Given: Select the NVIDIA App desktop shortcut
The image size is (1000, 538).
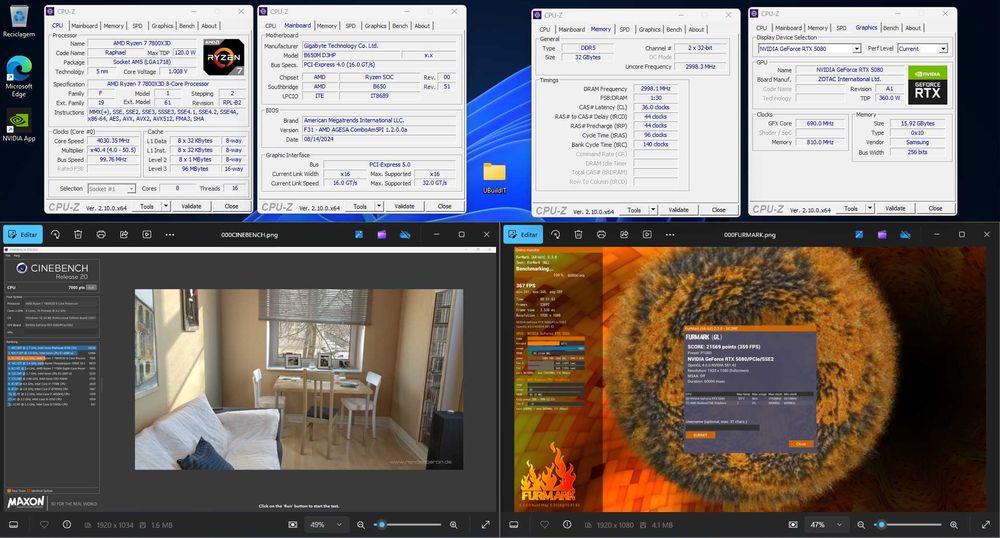Looking at the screenshot, I should tap(18, 126).
